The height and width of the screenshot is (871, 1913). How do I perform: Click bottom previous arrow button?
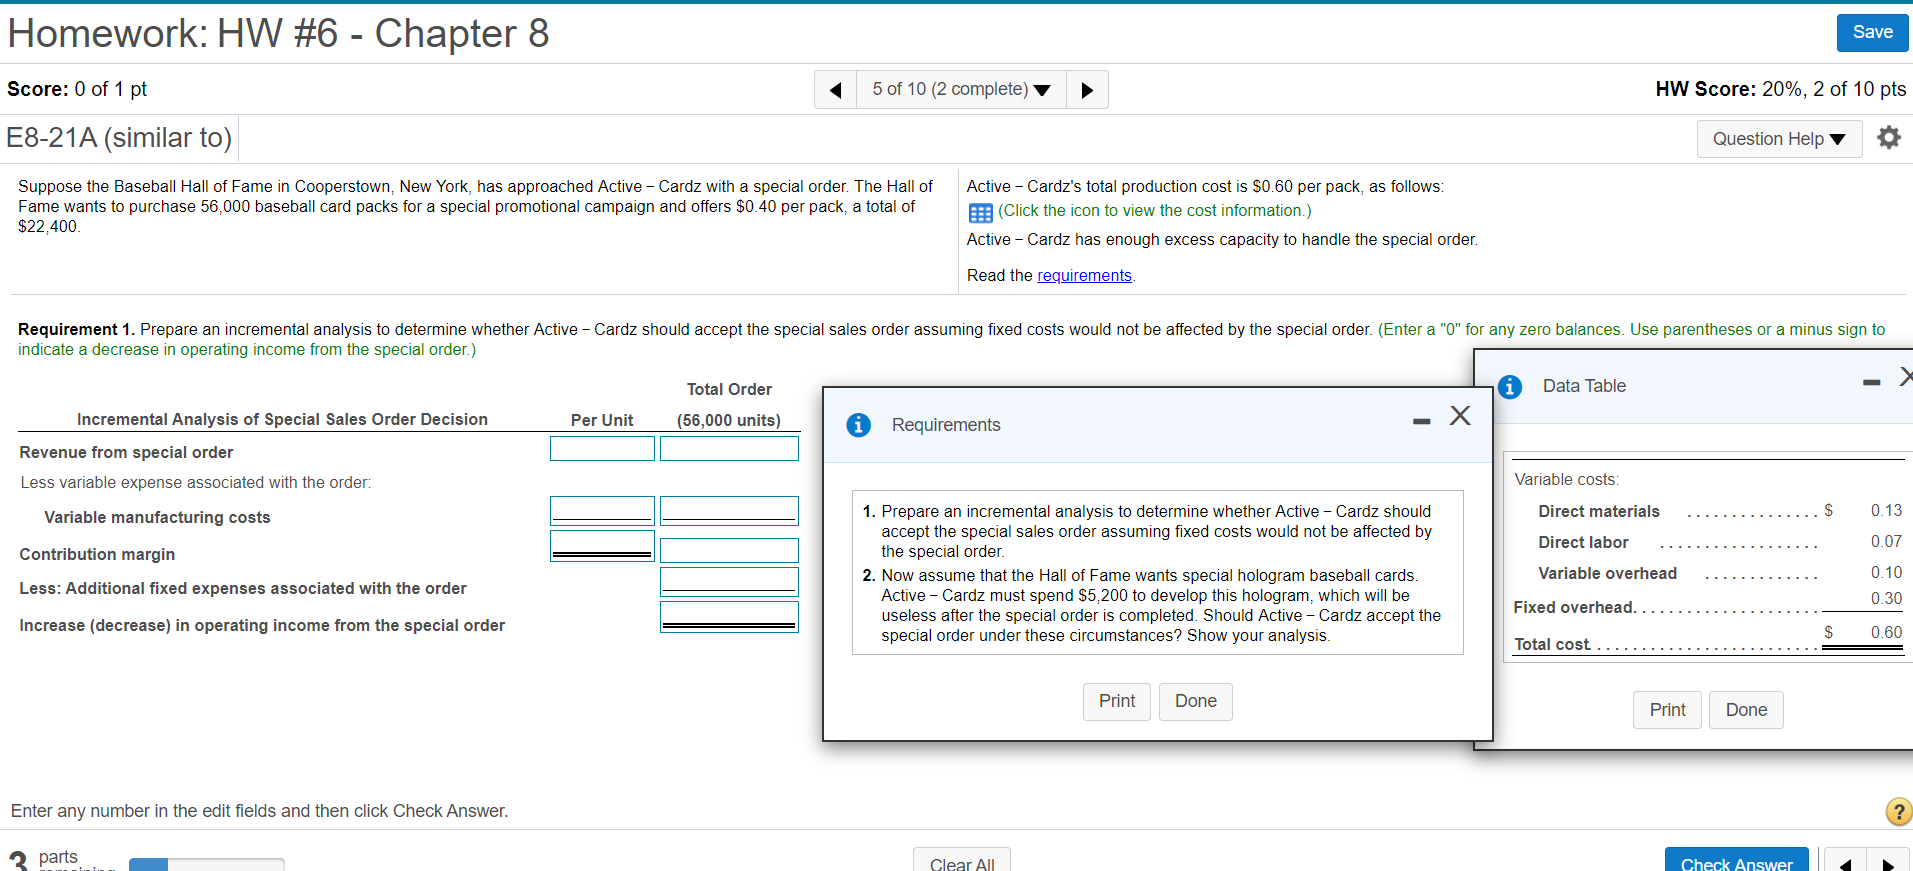(1845, 861)
